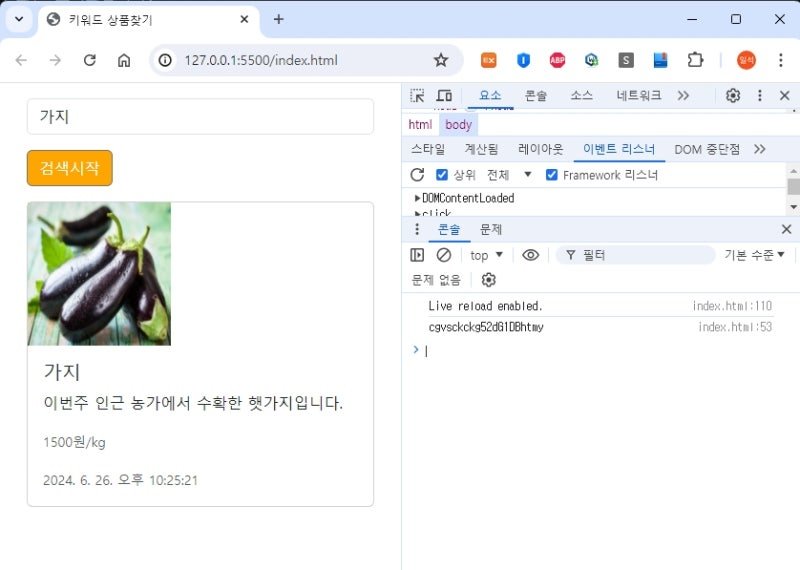This screenshot has width=800, height=570.
Task: Click the console 필터 input field
Action: 635,255
